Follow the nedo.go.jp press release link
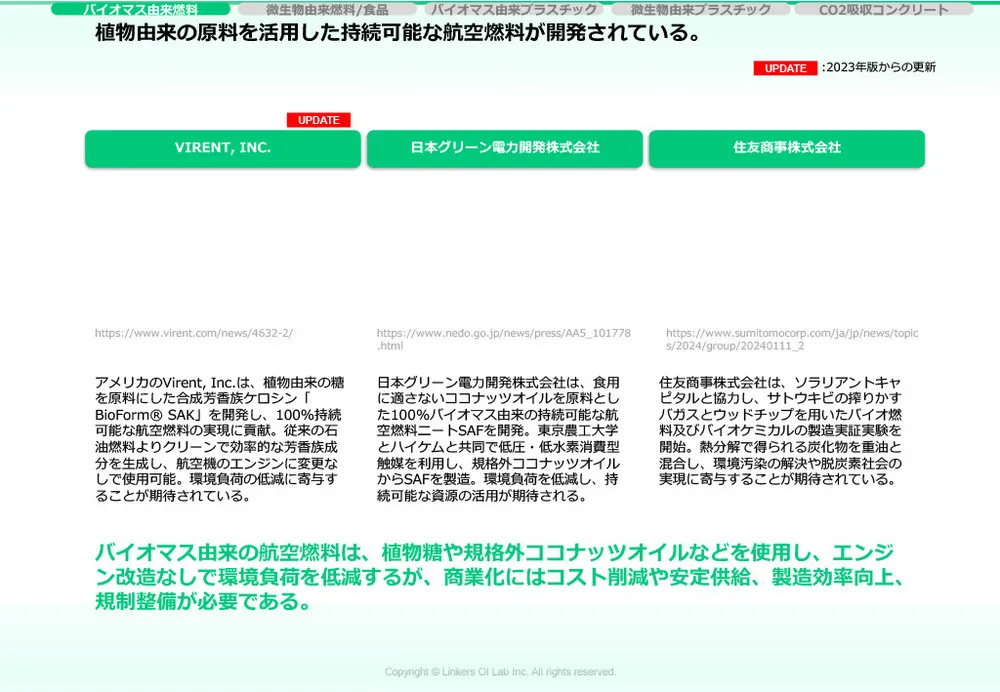This screenshot has width=1000, height=692. pyautogui.click(x=503, y=339)
